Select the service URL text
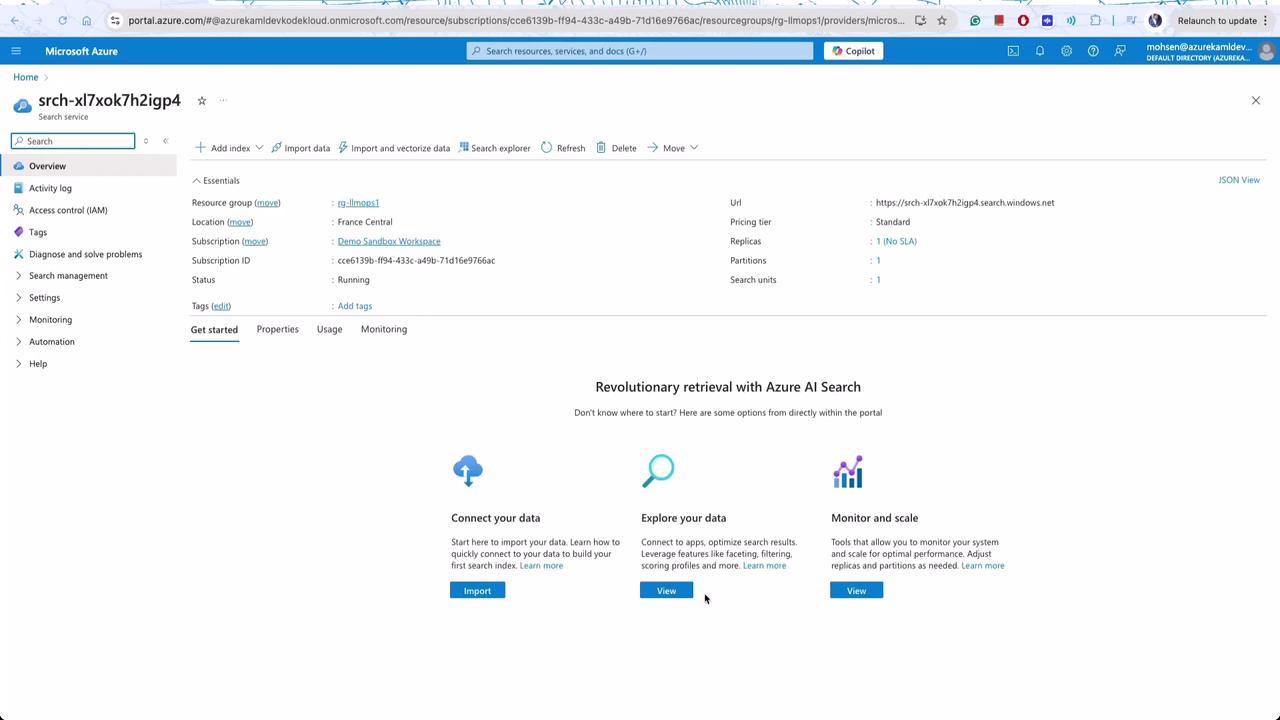Screen dimensions: 1280x720 [x=965, y=203]
